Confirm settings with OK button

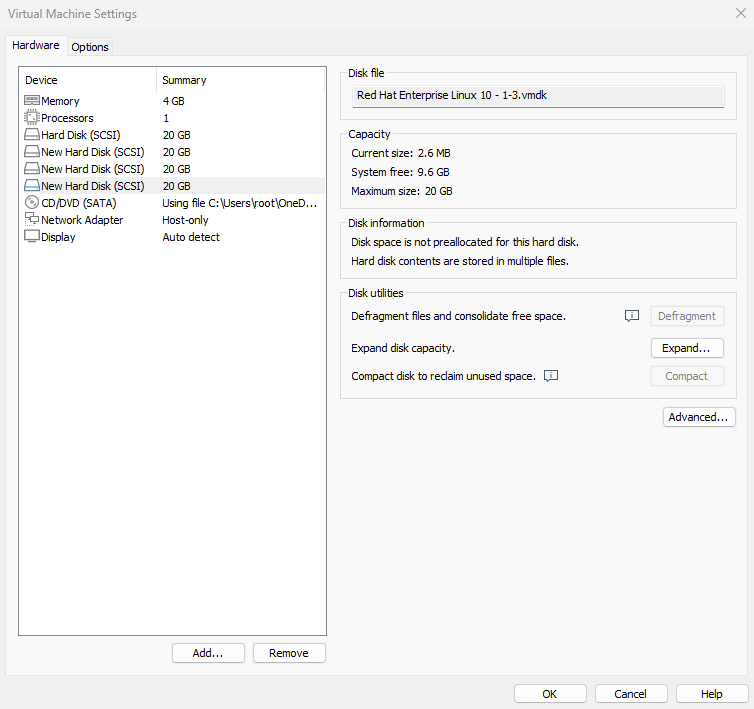click(550, 694)
